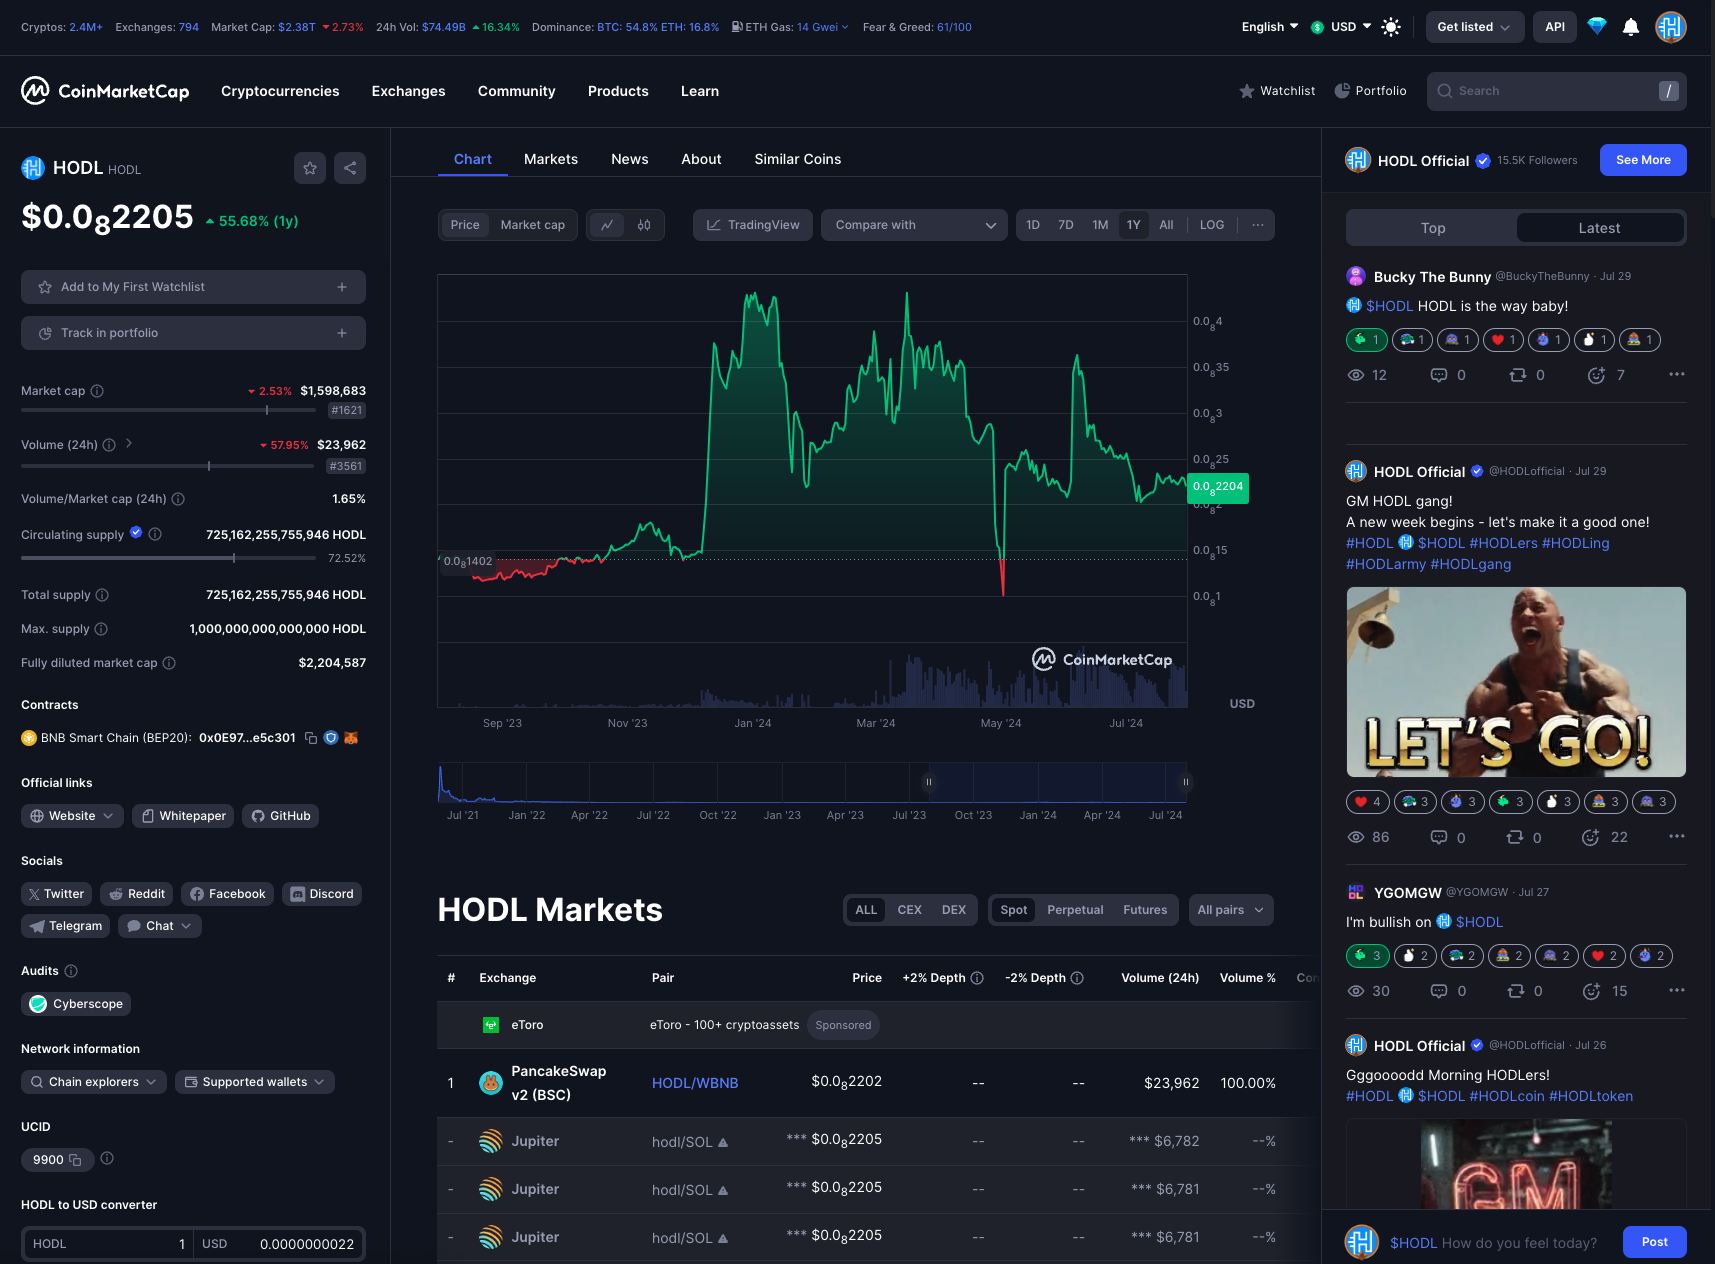Screen dimensions: 1715x1264
Task: Click the CoinMarketCap logo
Action: 105,91
